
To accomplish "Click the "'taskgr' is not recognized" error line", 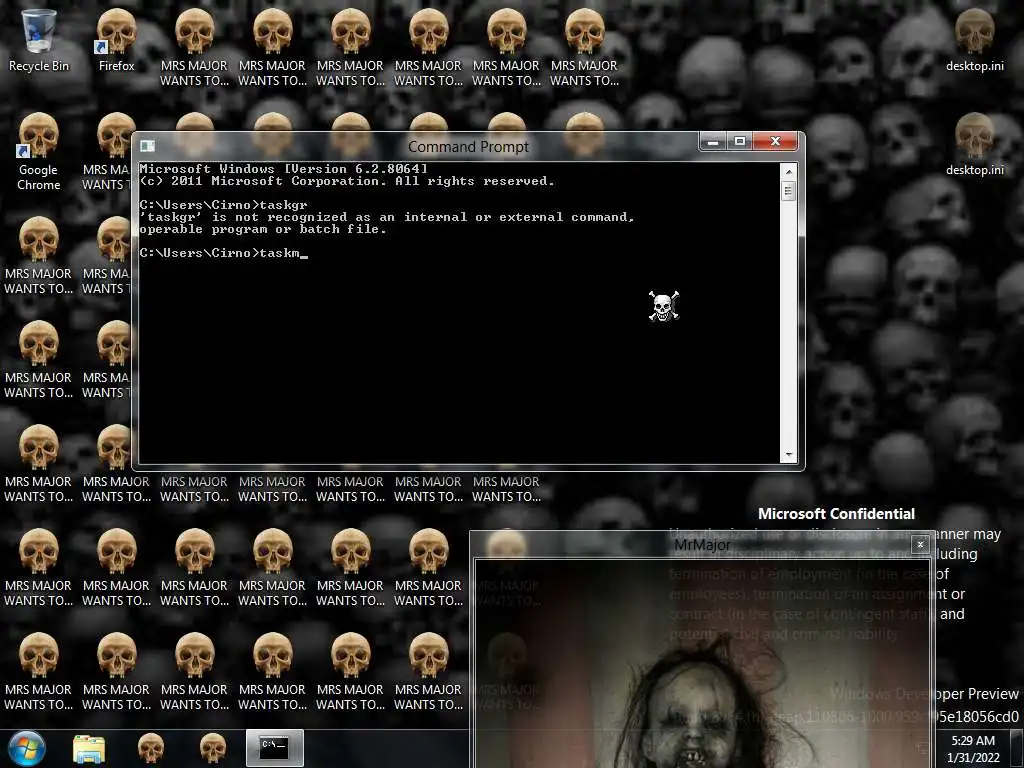I will pos(387,217).
